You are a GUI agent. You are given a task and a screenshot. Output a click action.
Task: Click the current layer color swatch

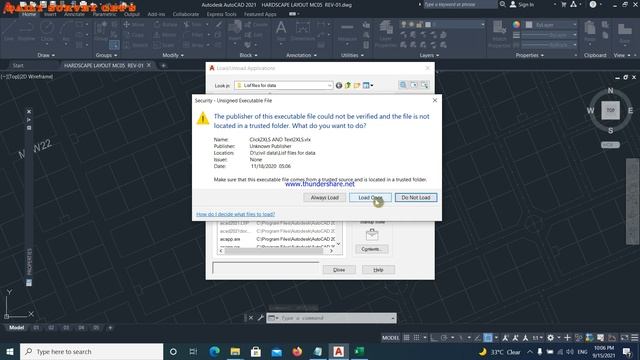(427, 24)
